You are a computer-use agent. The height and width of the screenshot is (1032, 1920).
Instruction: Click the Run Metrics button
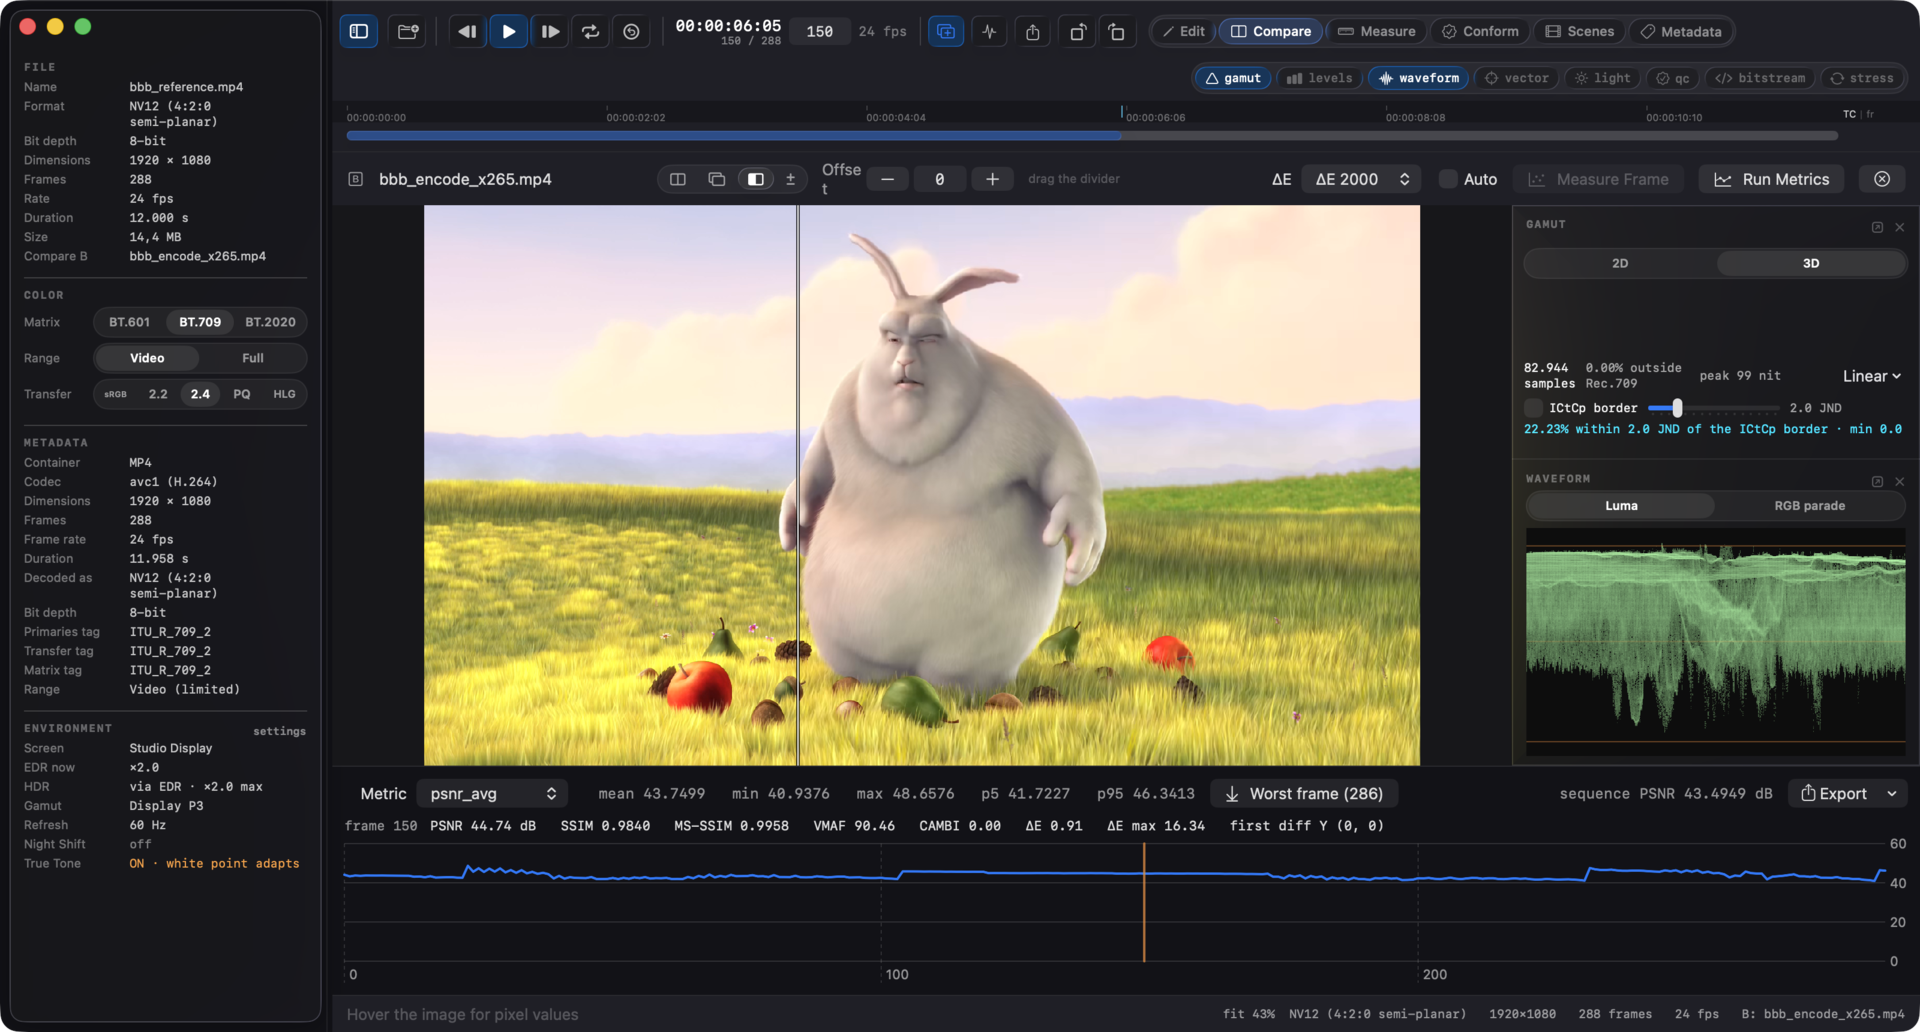tap(1772, 179)
